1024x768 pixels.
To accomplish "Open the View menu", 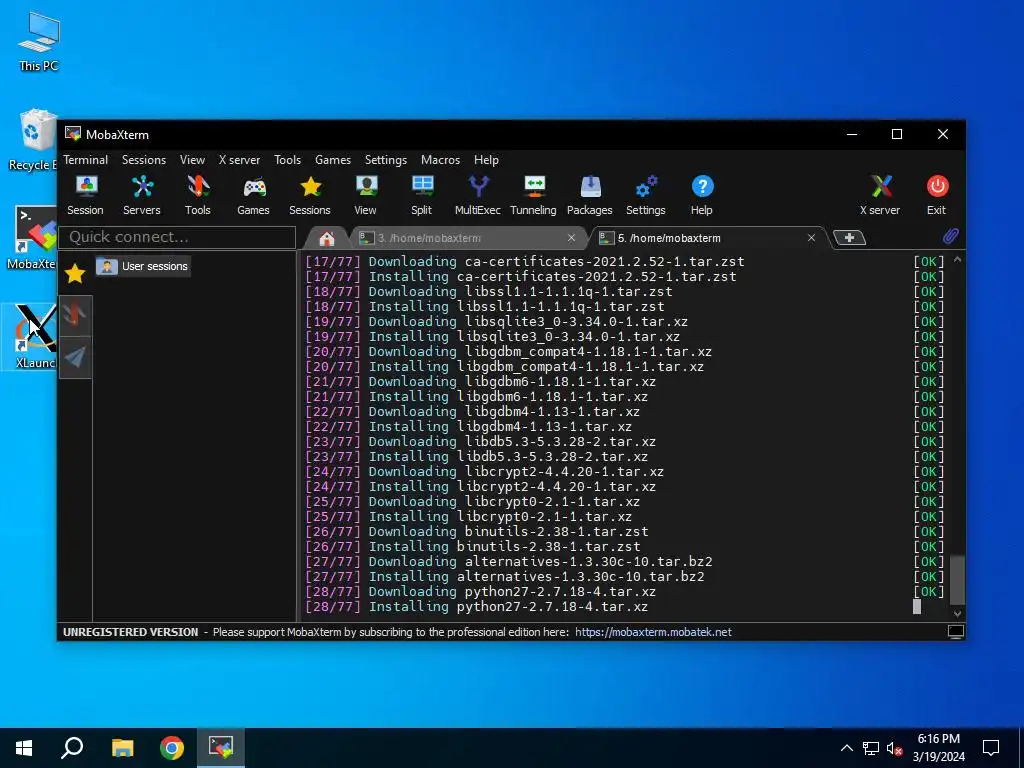I will coord(192,160).
